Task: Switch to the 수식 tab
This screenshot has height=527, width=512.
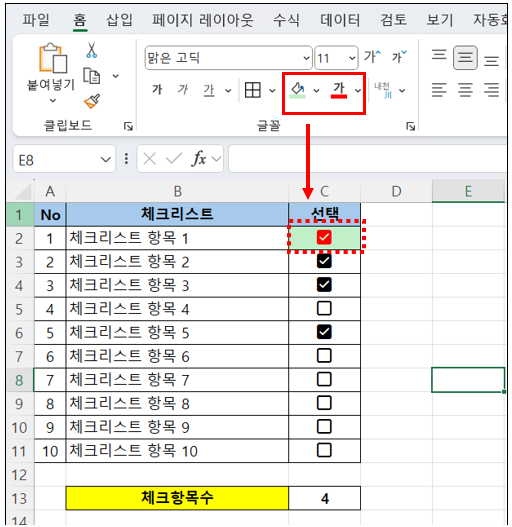Action: pyautogui.click(x=286, y=20)
